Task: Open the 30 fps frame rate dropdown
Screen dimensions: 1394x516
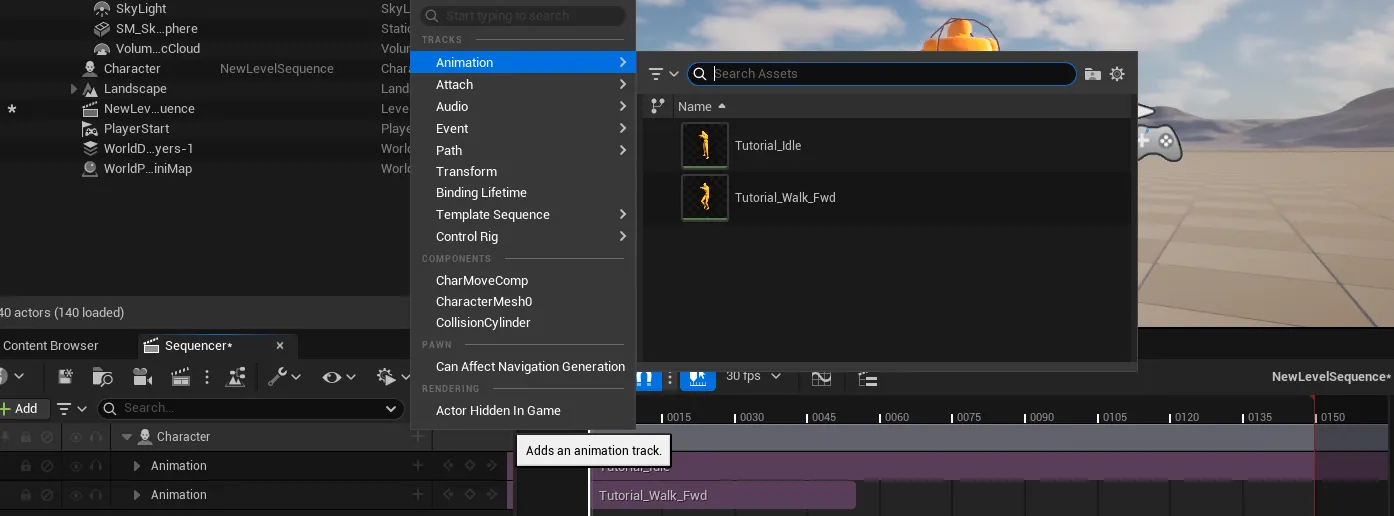Action: [752, 376]
